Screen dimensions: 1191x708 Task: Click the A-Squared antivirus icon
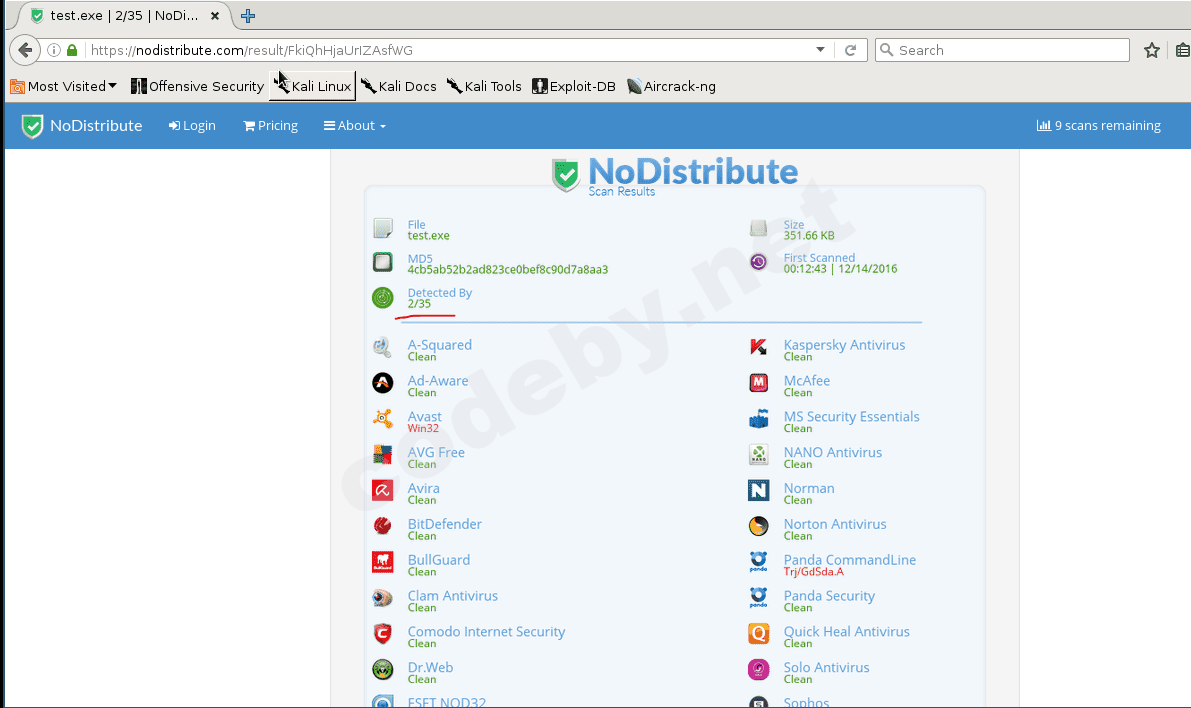point(382,348)
